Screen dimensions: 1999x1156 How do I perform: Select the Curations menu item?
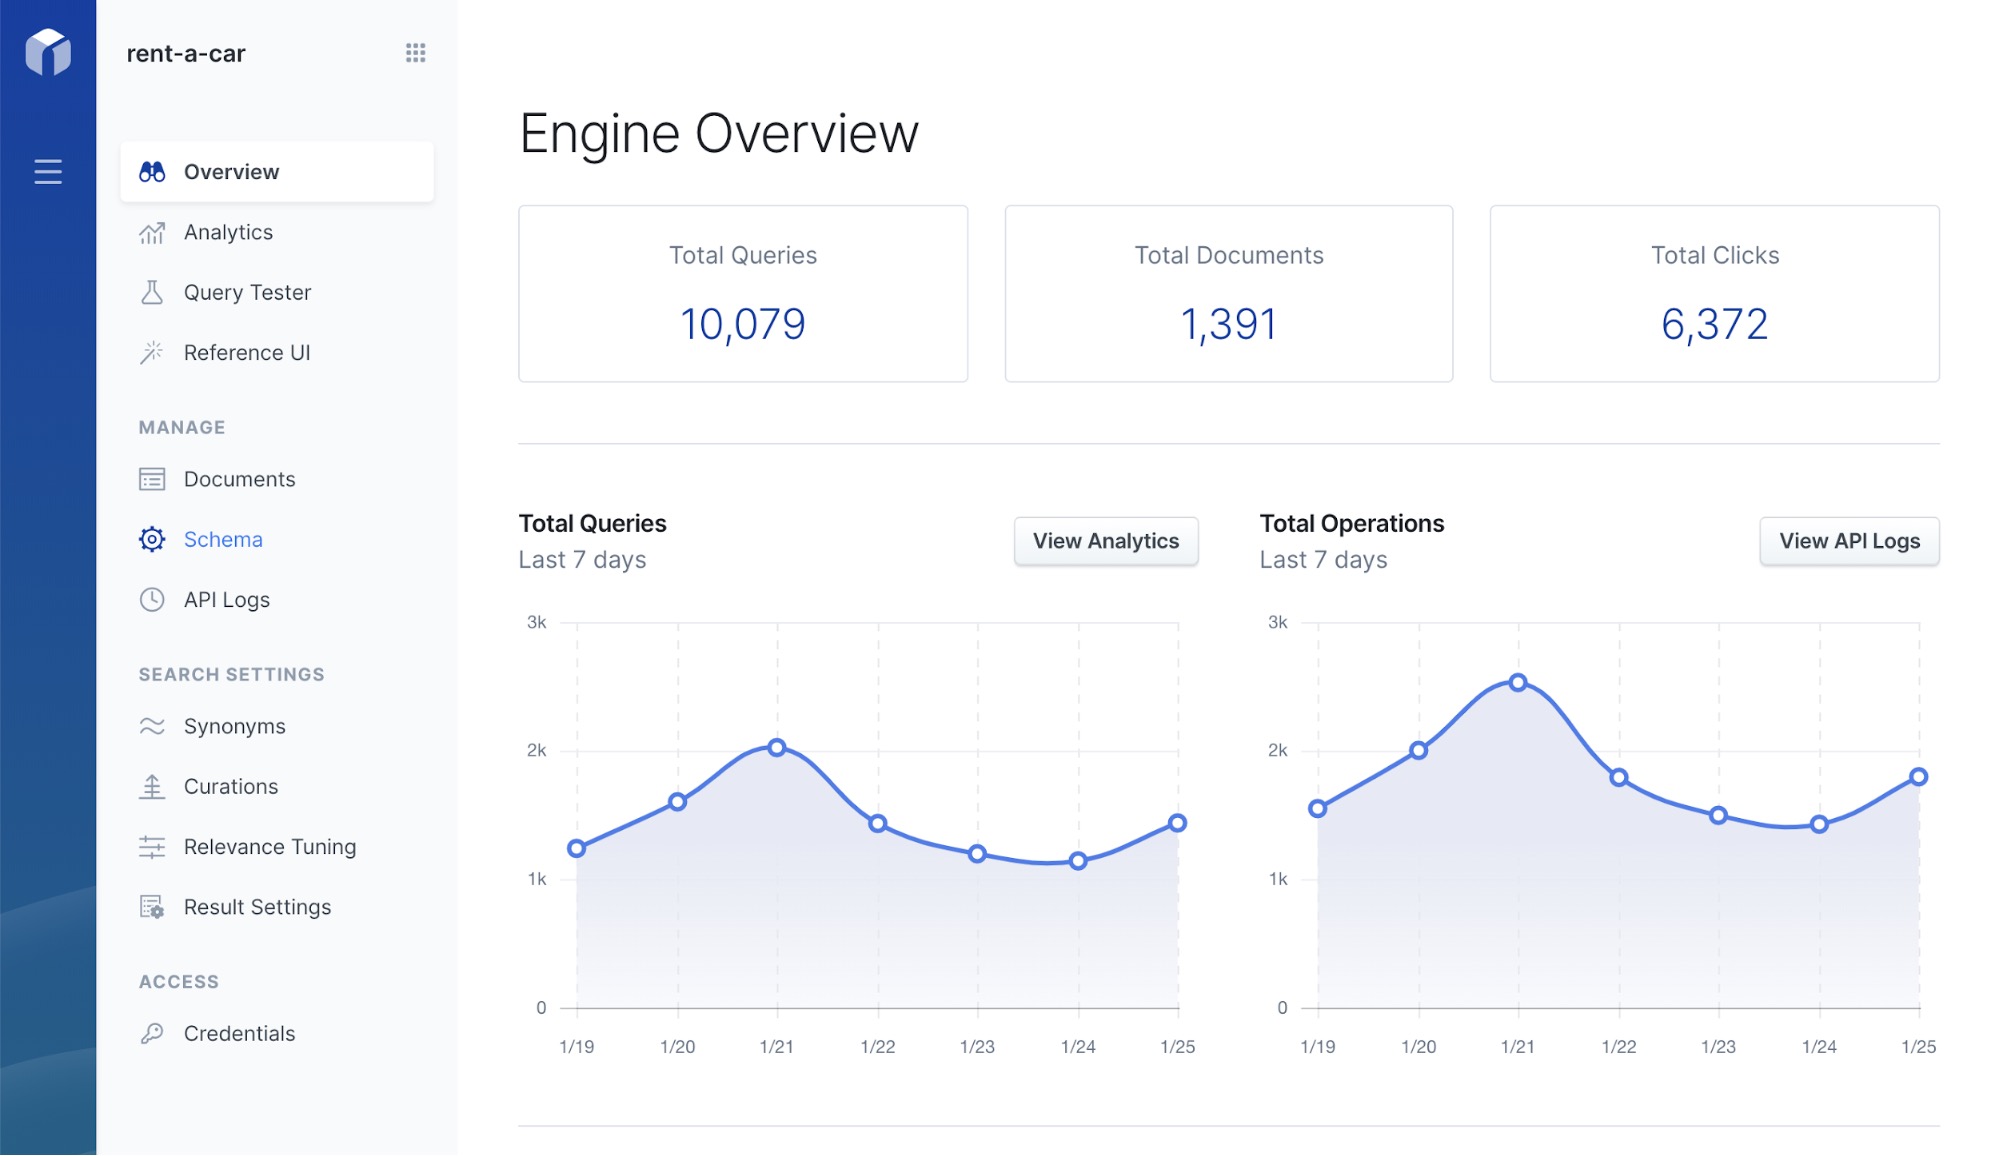230,784
